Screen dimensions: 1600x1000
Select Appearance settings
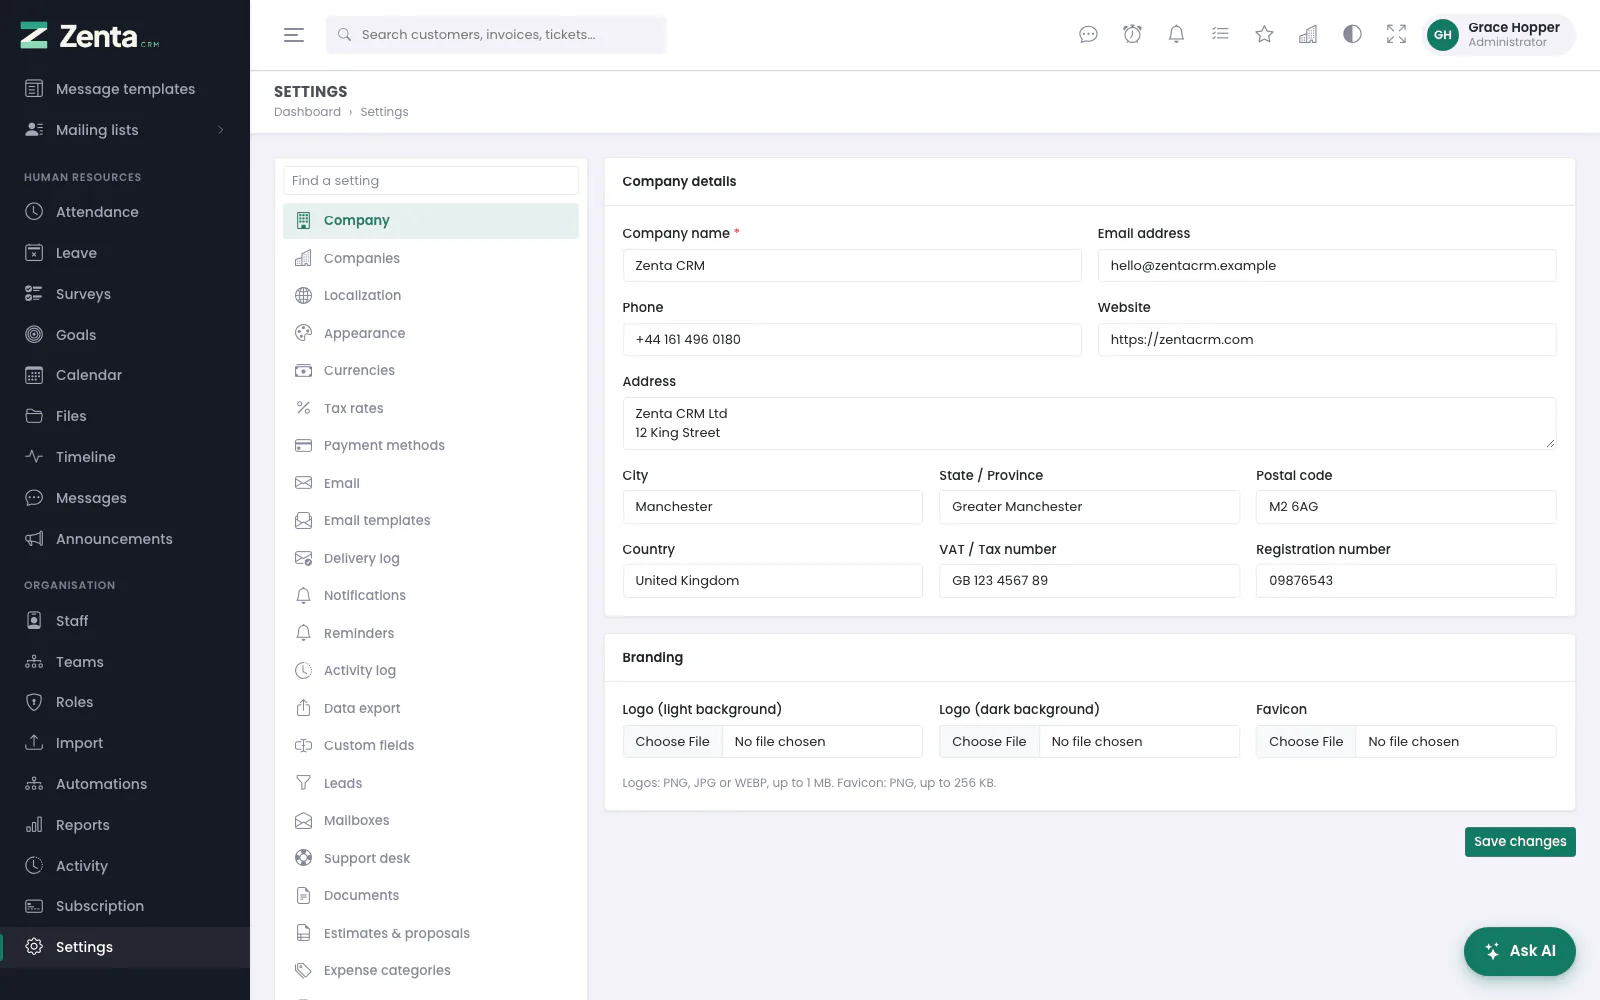pyautogui.click(x=431, y=333)
